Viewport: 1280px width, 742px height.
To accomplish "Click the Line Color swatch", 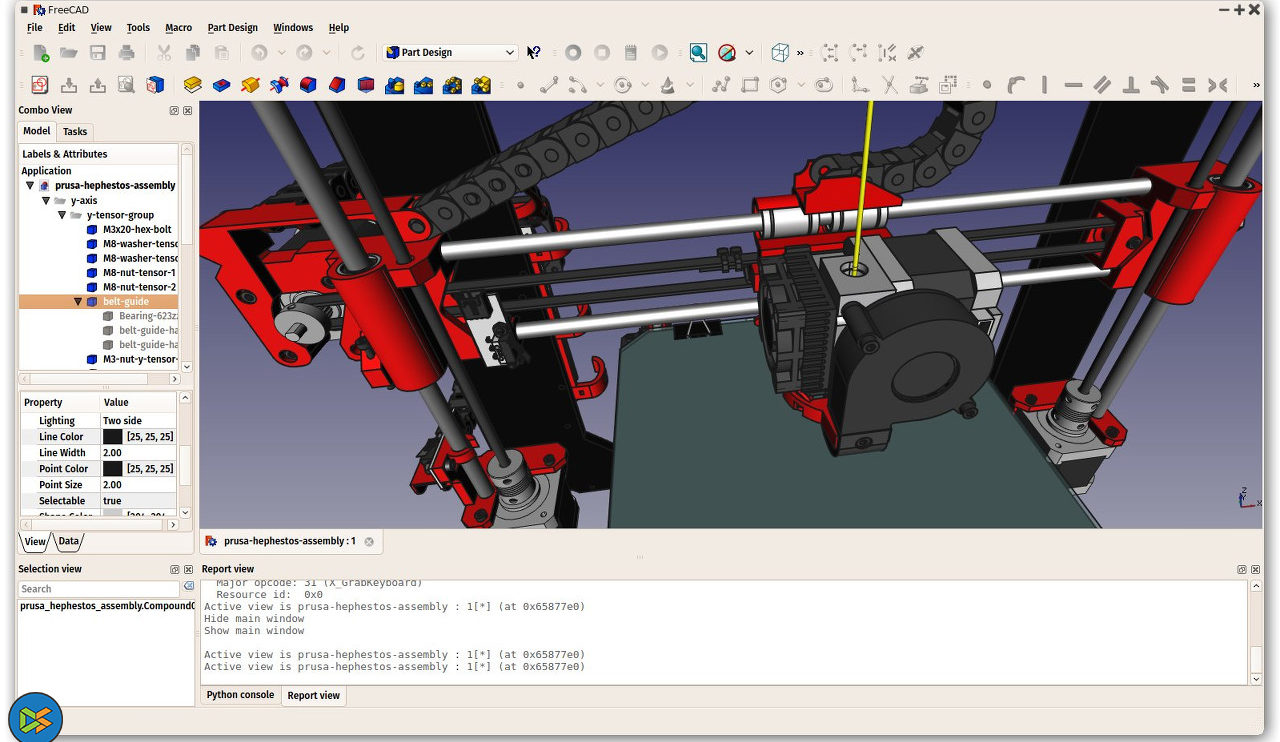I will [112, 437].
